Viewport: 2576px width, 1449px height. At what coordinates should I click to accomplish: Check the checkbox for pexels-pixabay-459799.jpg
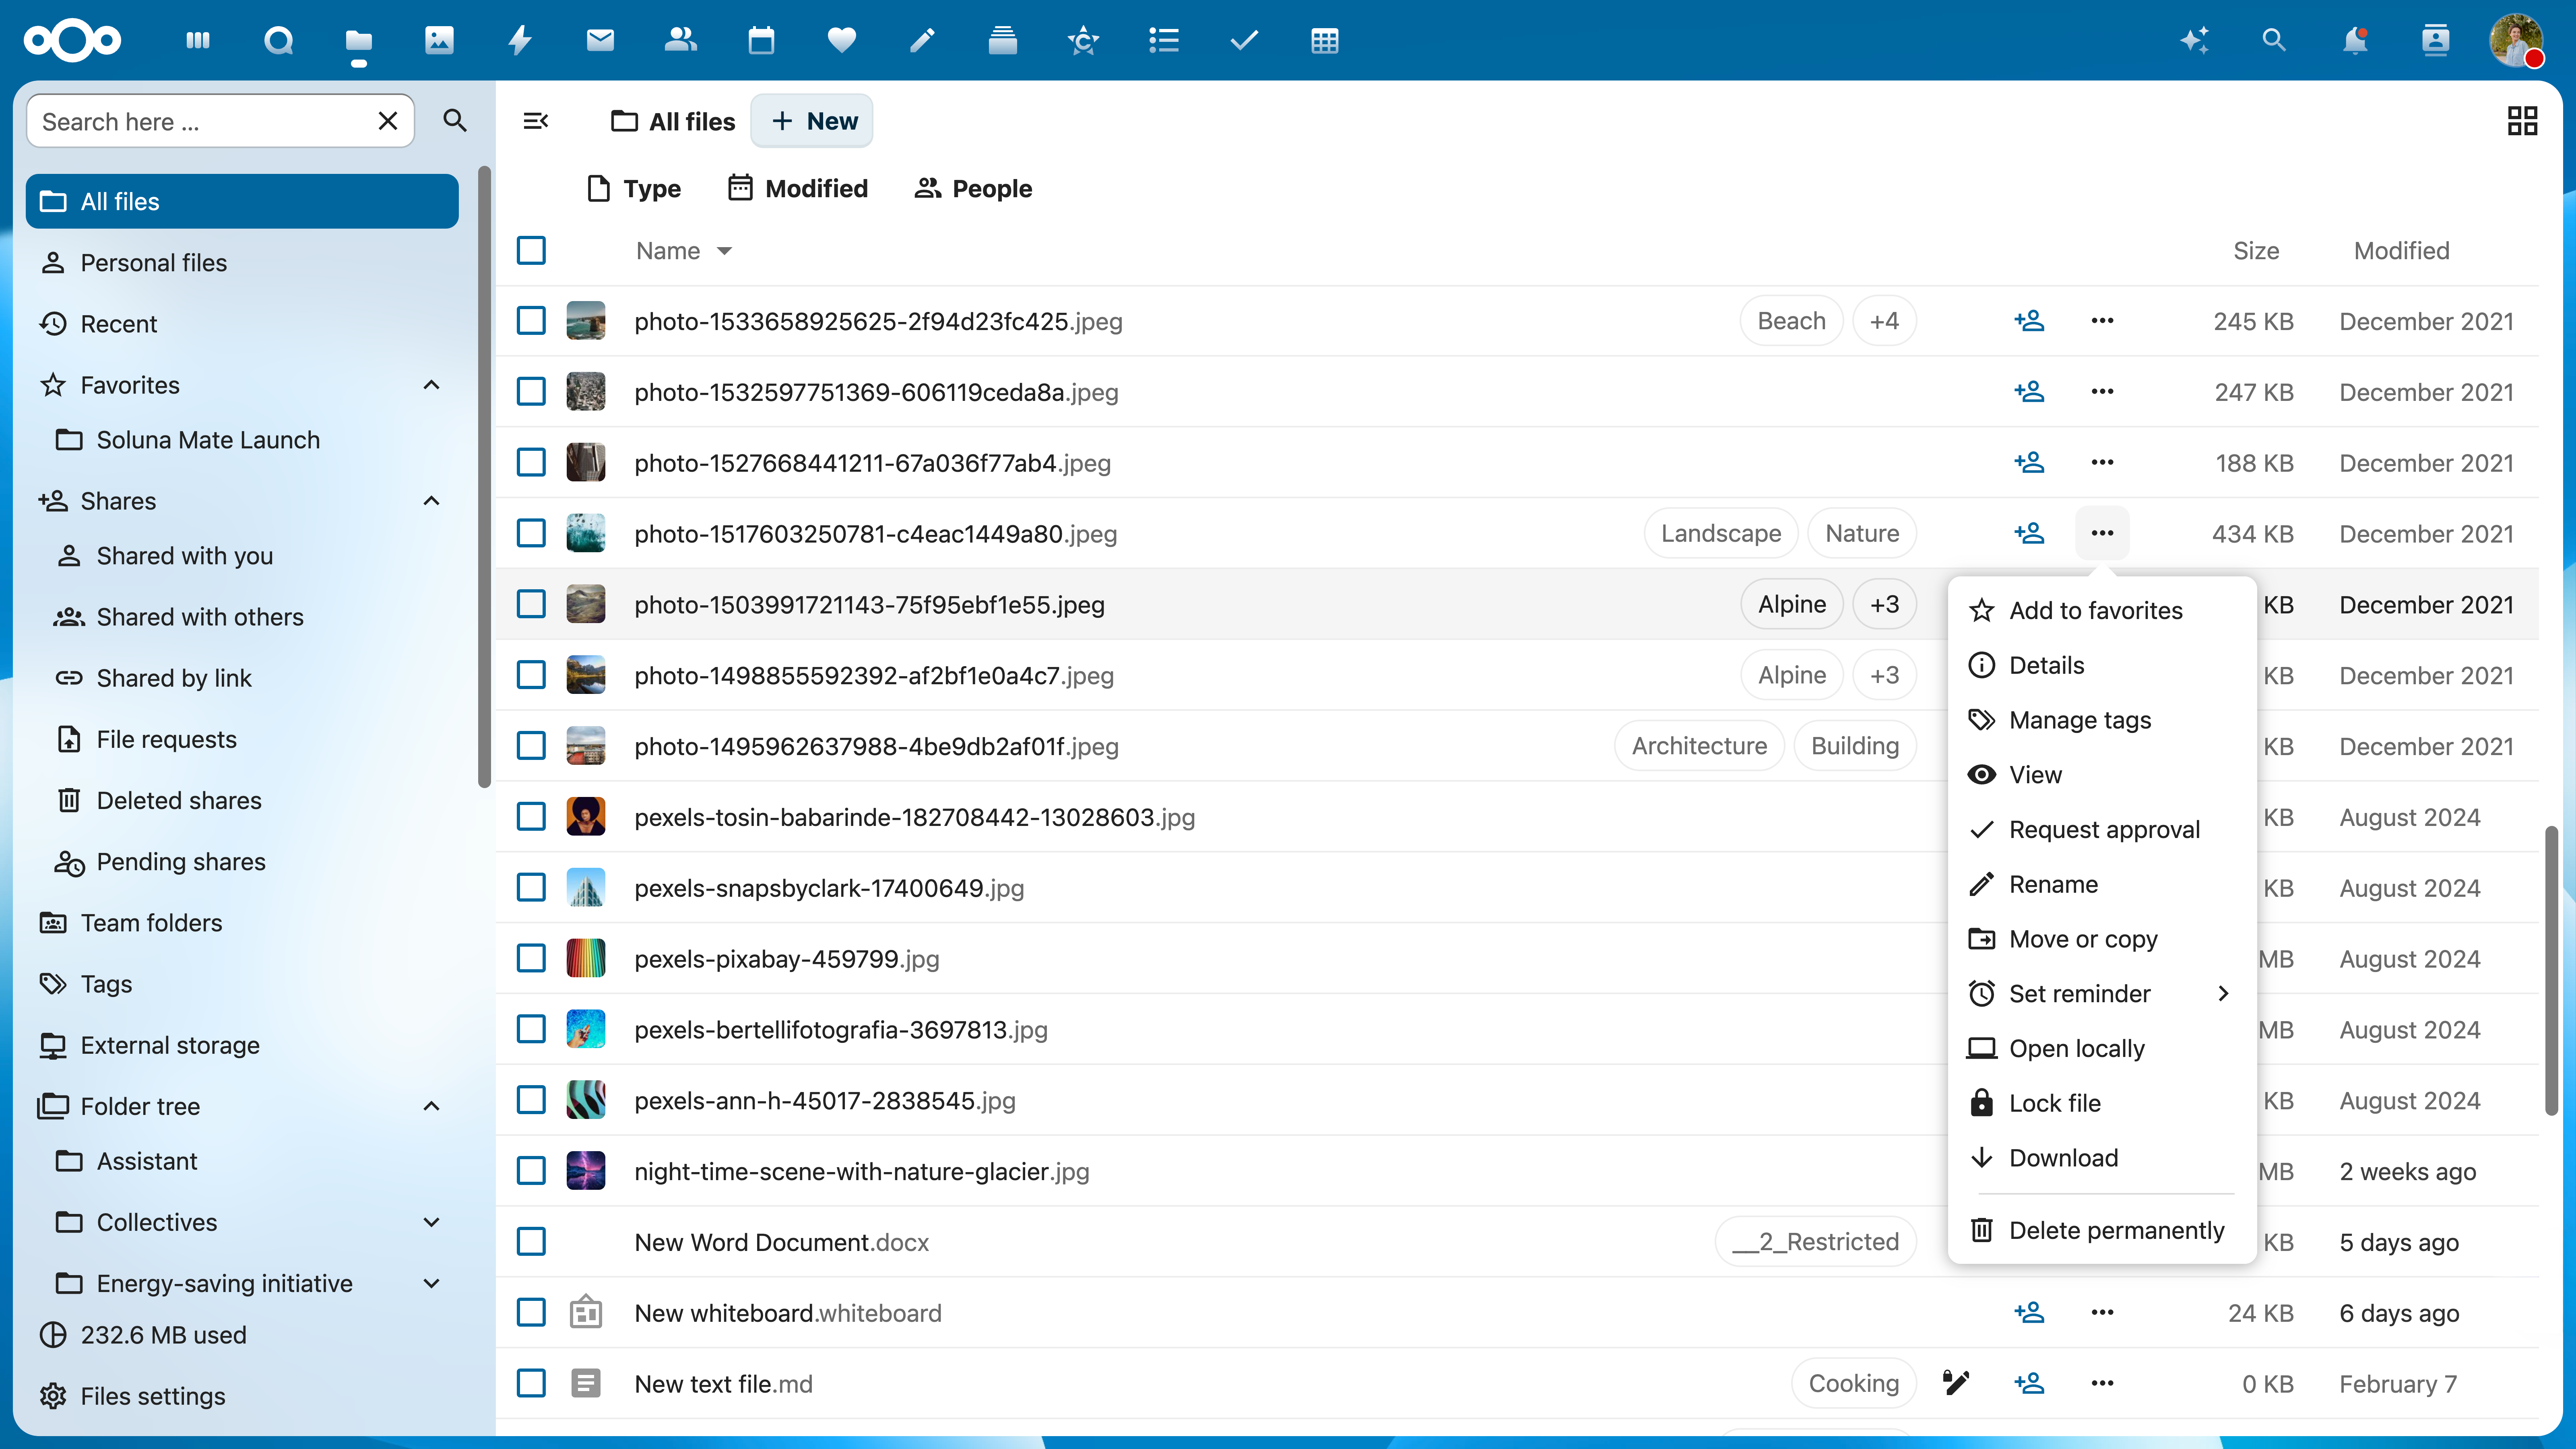tap(531, 958)
